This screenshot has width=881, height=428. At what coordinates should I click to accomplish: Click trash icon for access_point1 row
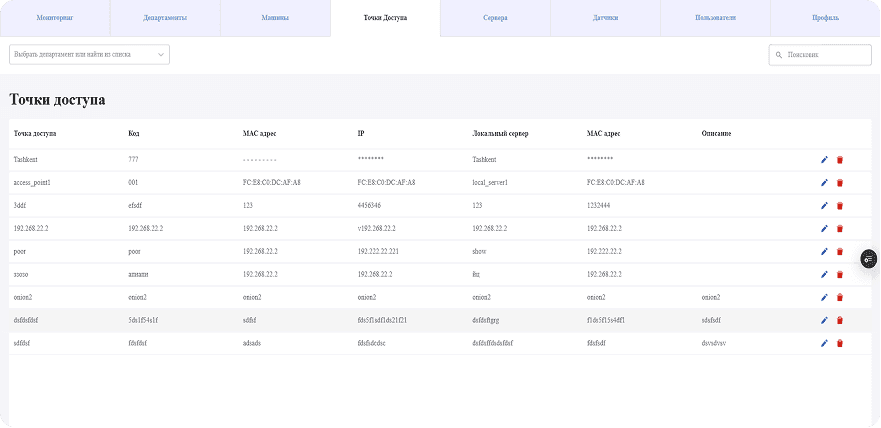click(840, 183)
